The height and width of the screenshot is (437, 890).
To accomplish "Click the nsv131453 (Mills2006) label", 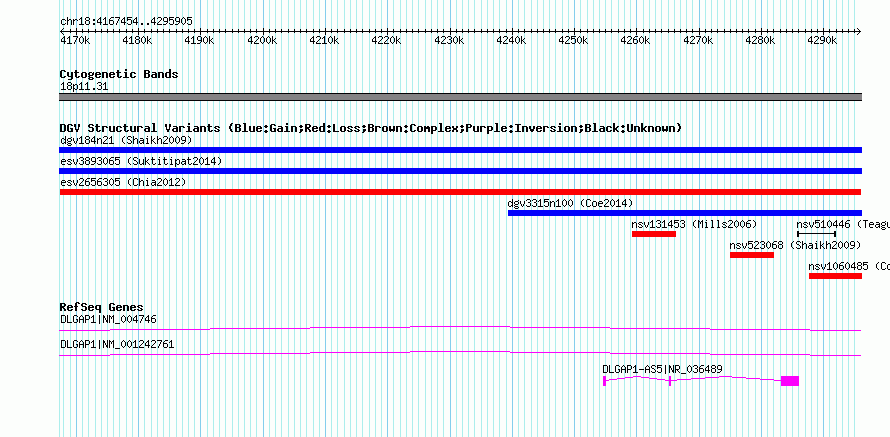I will (694, 224).
